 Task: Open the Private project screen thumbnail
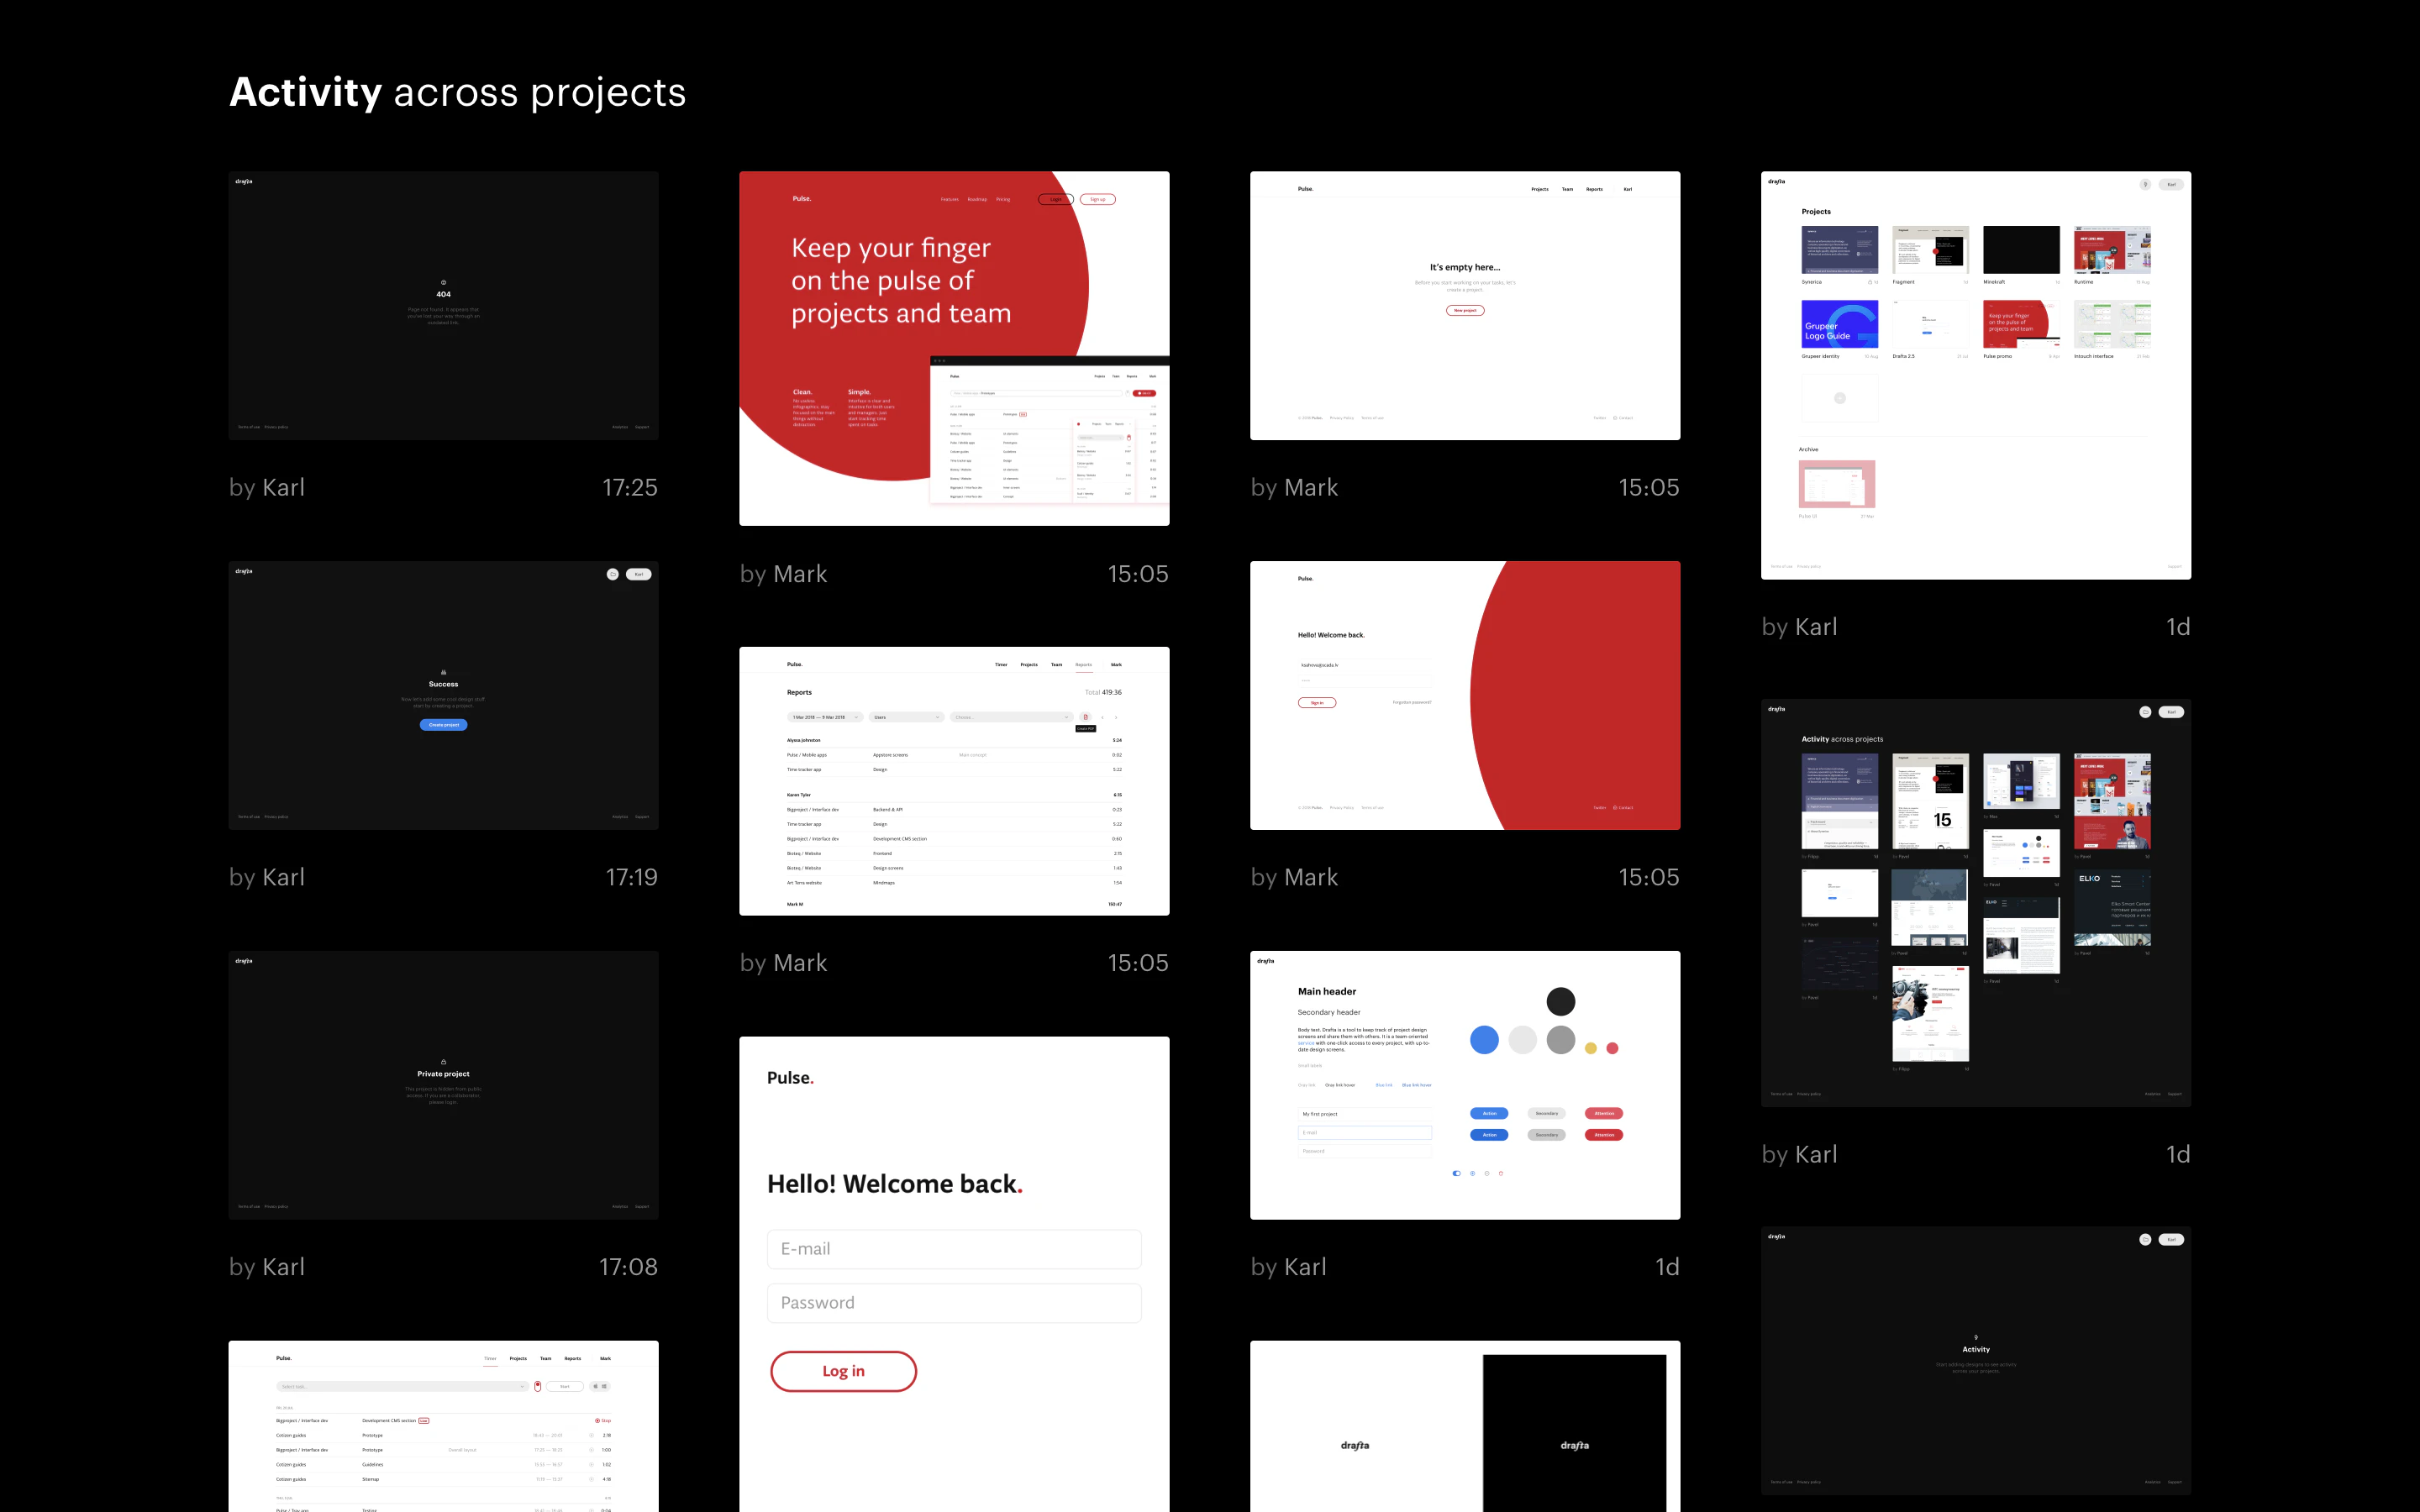click(x=443, y=1085)
